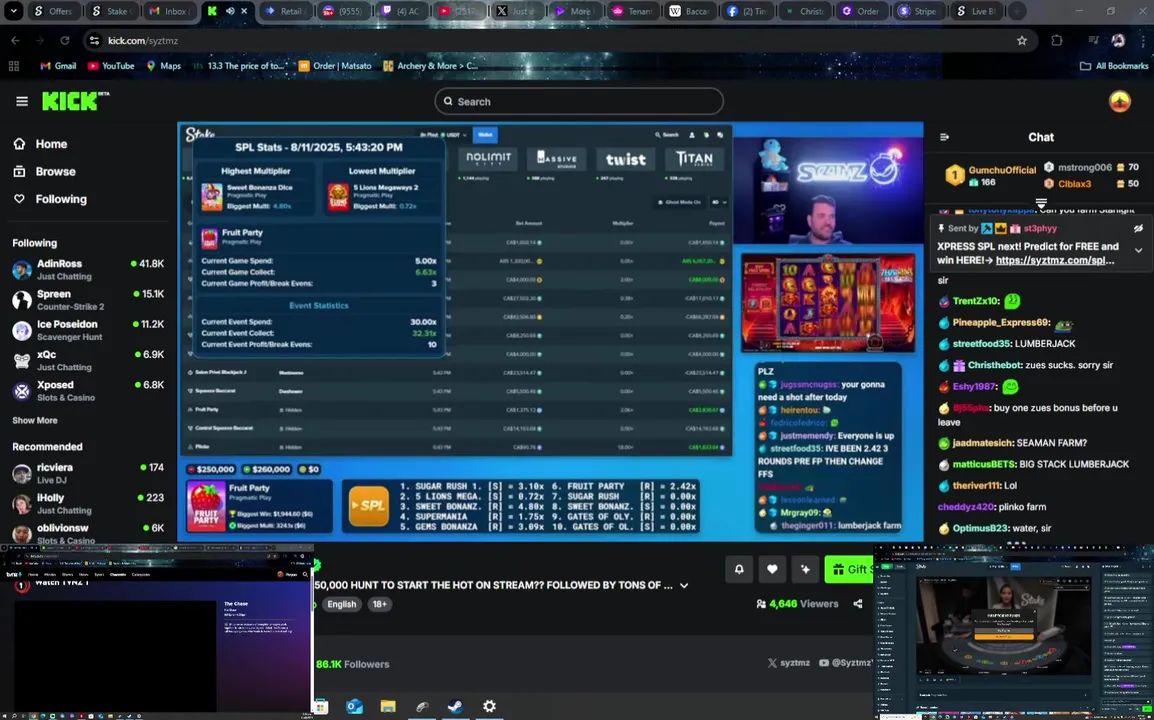The height and width of the screenshot is (720, 1154).
Task: Open the @Syztmz YouTube link
Action: click(846, 663)
